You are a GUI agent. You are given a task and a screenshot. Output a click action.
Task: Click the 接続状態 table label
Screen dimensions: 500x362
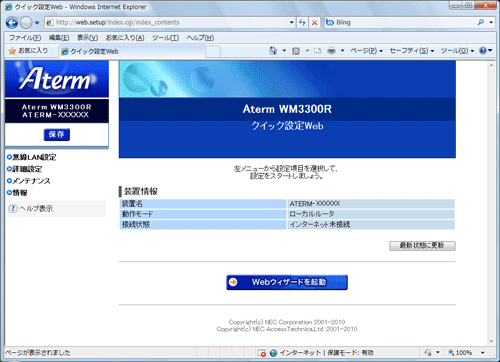[136, 225]
